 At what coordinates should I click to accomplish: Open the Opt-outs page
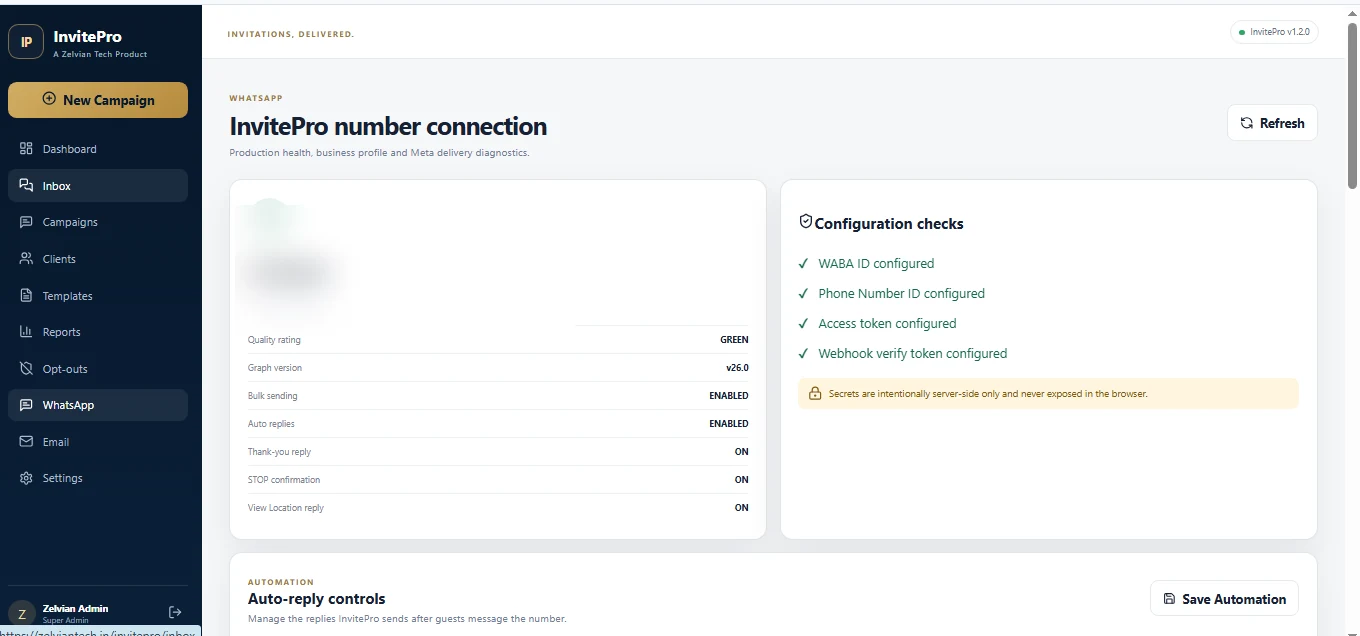(x=98, y=369)
